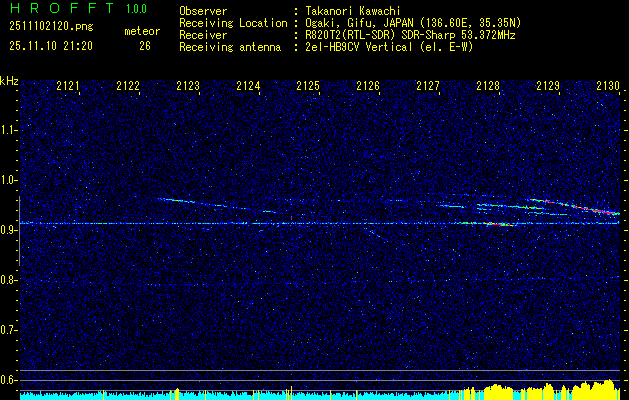The image size is (629, 400).
Task: Click the 0.9 kHz axis label
Action: [x=9, y=230]
